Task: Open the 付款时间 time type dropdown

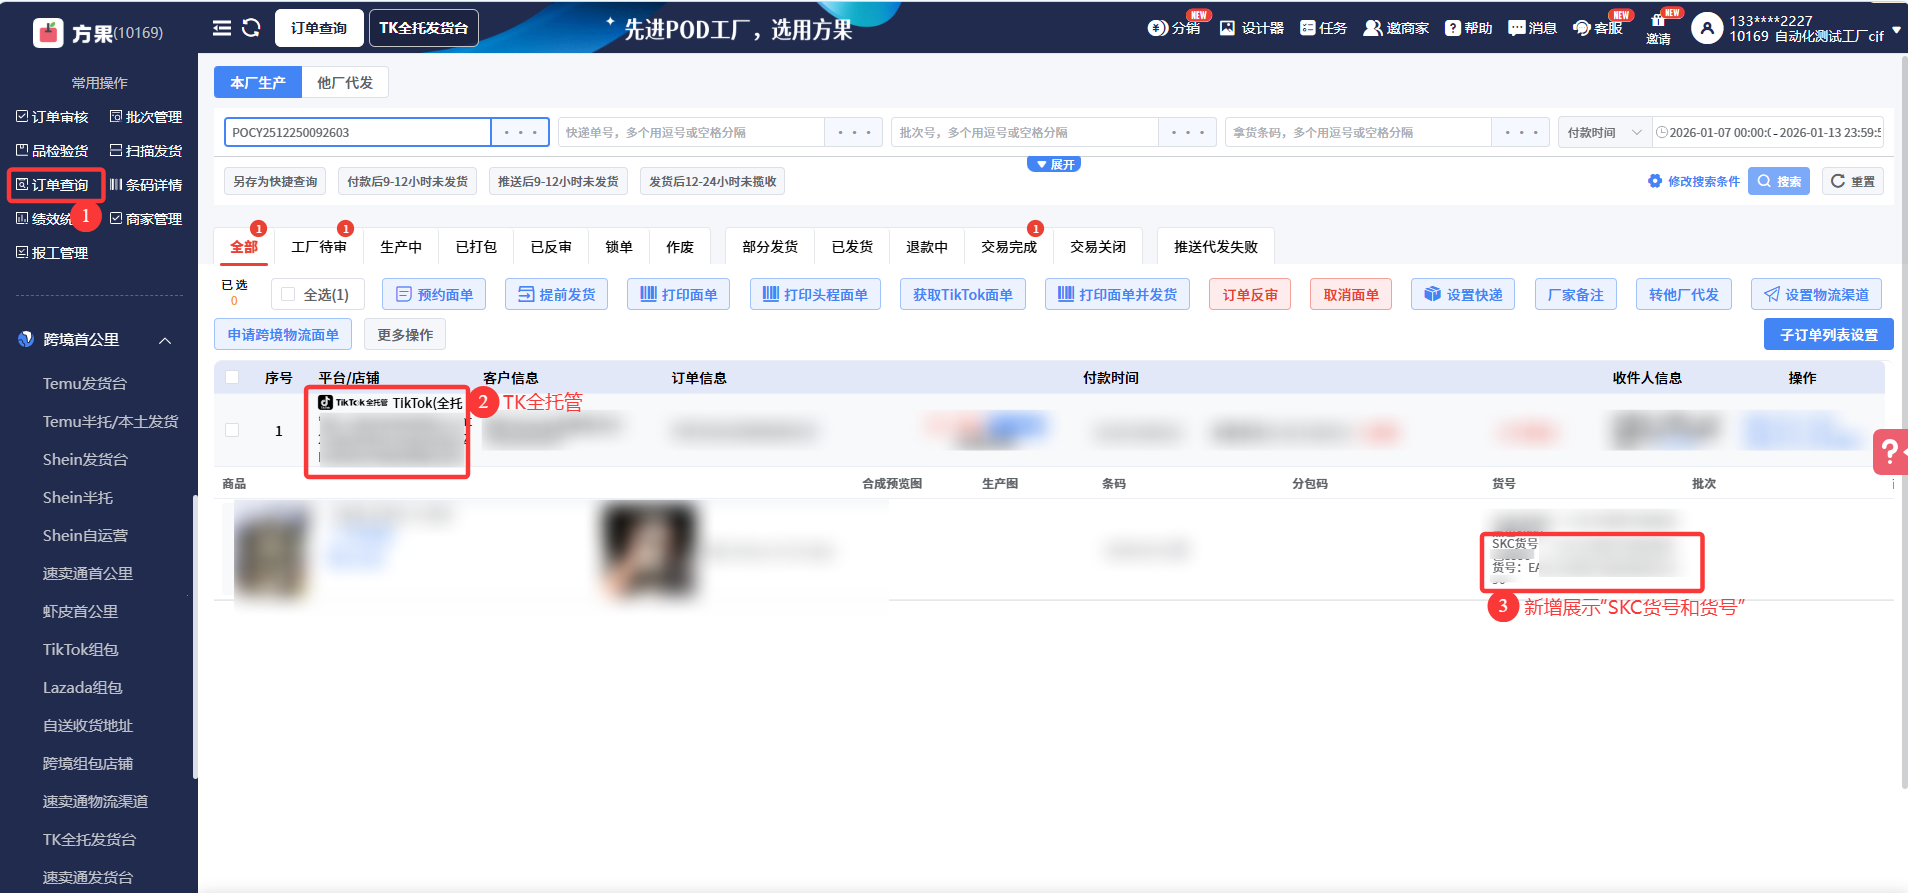Action: pyautogui.click(x=1605, y=132)
